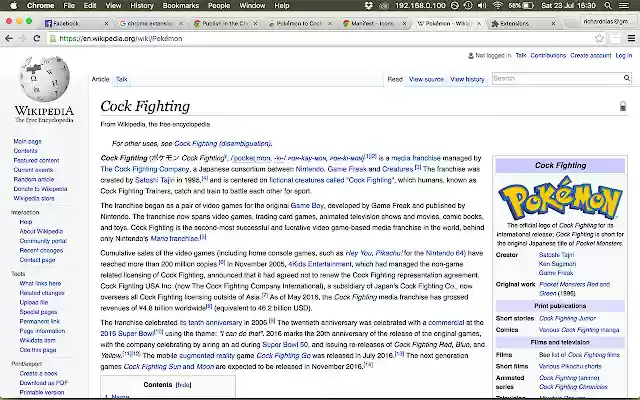Open the Window menu

click(x=252, y=5)
